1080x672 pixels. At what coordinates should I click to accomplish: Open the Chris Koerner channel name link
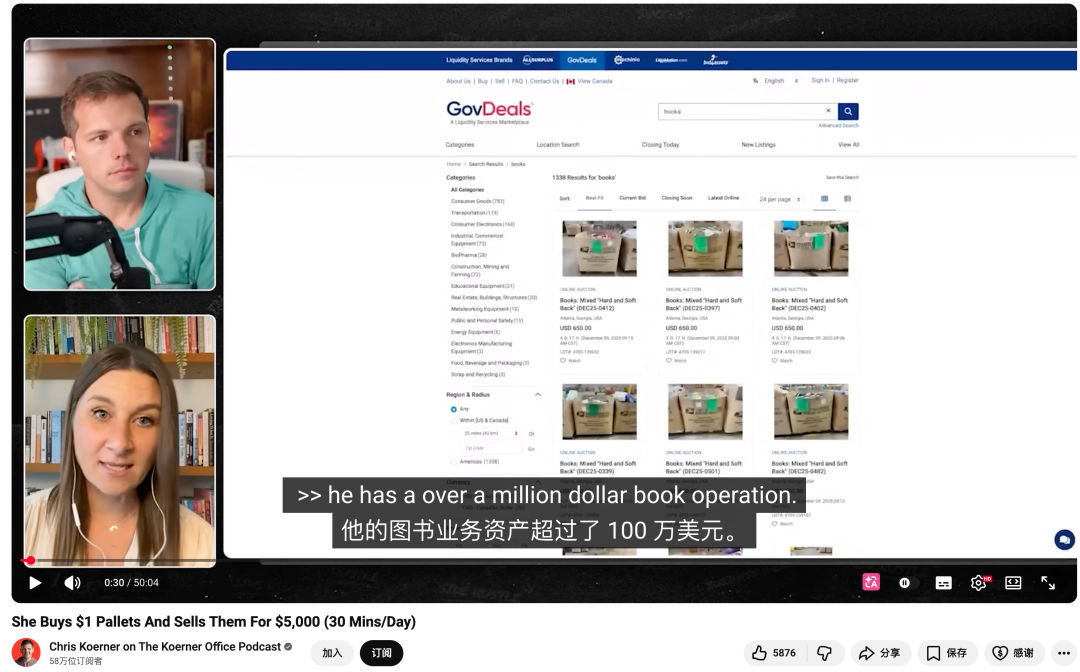point(165,647)
